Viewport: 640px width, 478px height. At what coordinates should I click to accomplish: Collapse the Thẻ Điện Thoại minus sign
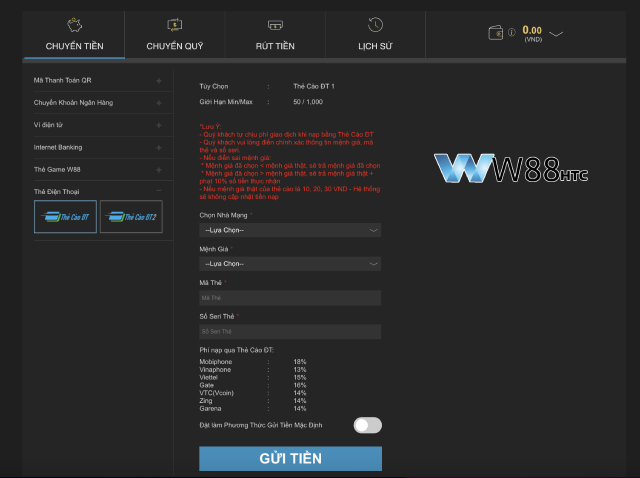[159, 191]
